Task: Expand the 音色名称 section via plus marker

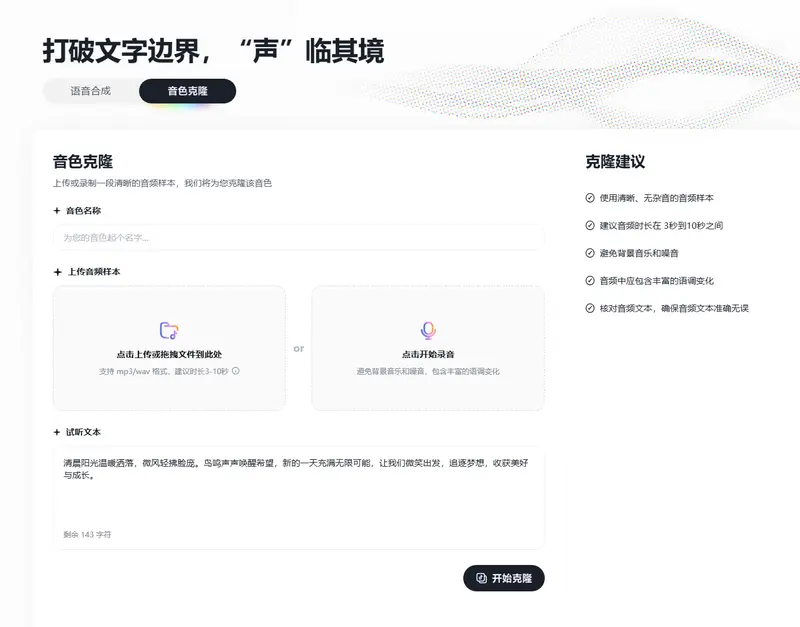Action: click(55, 211)
